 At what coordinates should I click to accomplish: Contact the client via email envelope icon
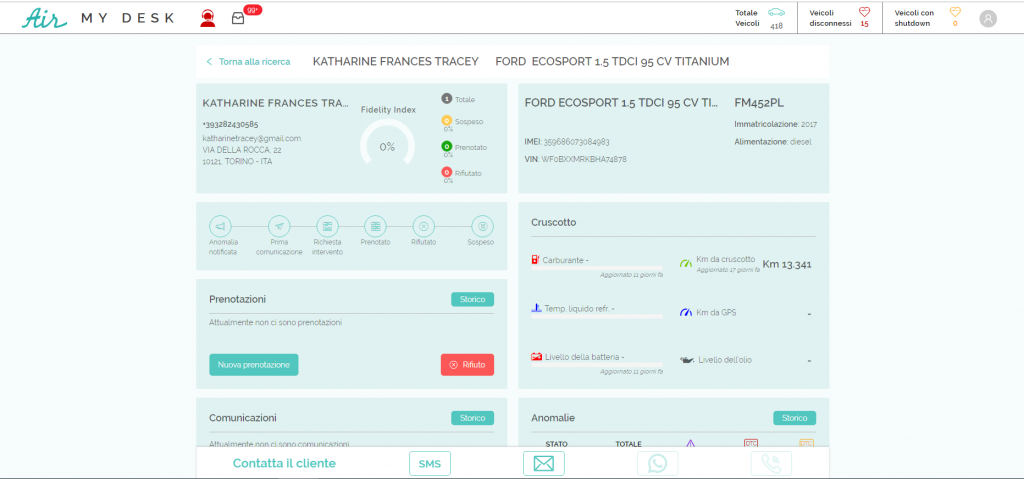543,464
